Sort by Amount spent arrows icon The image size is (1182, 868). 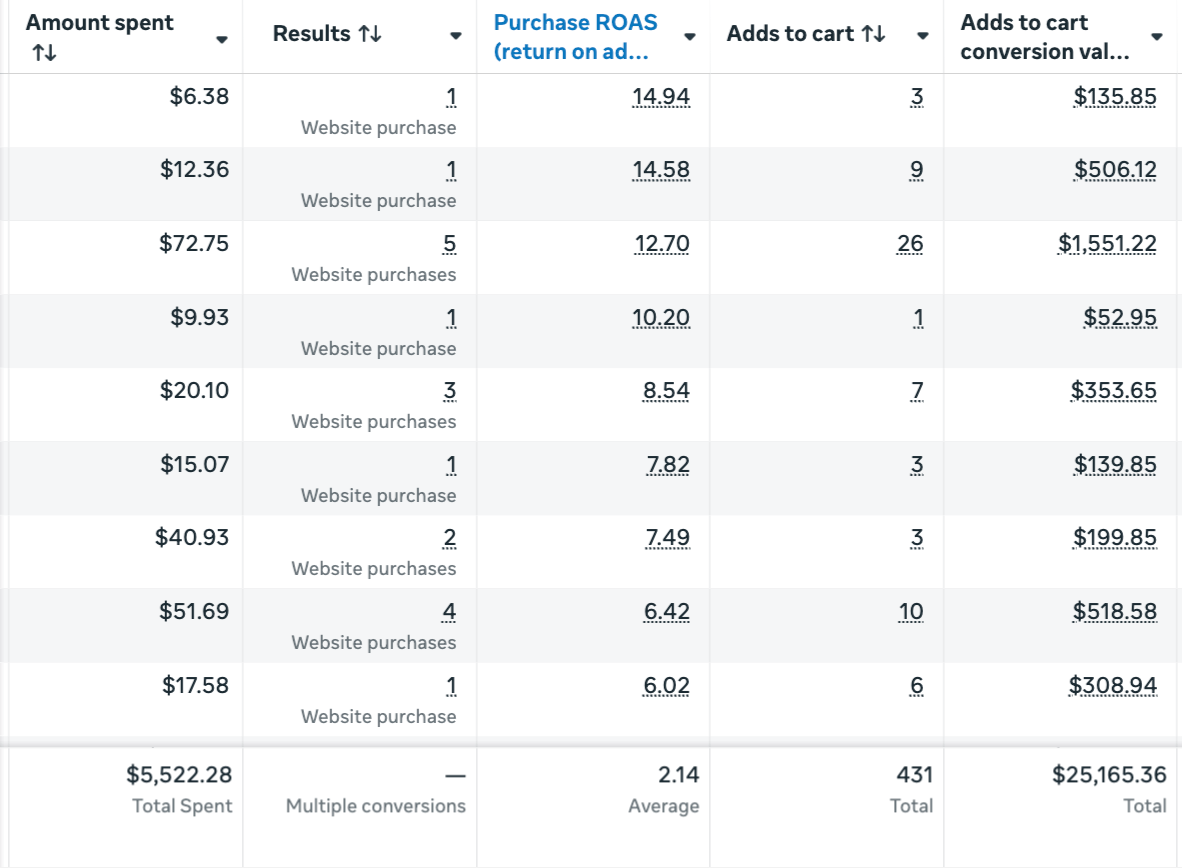[44, 53]
